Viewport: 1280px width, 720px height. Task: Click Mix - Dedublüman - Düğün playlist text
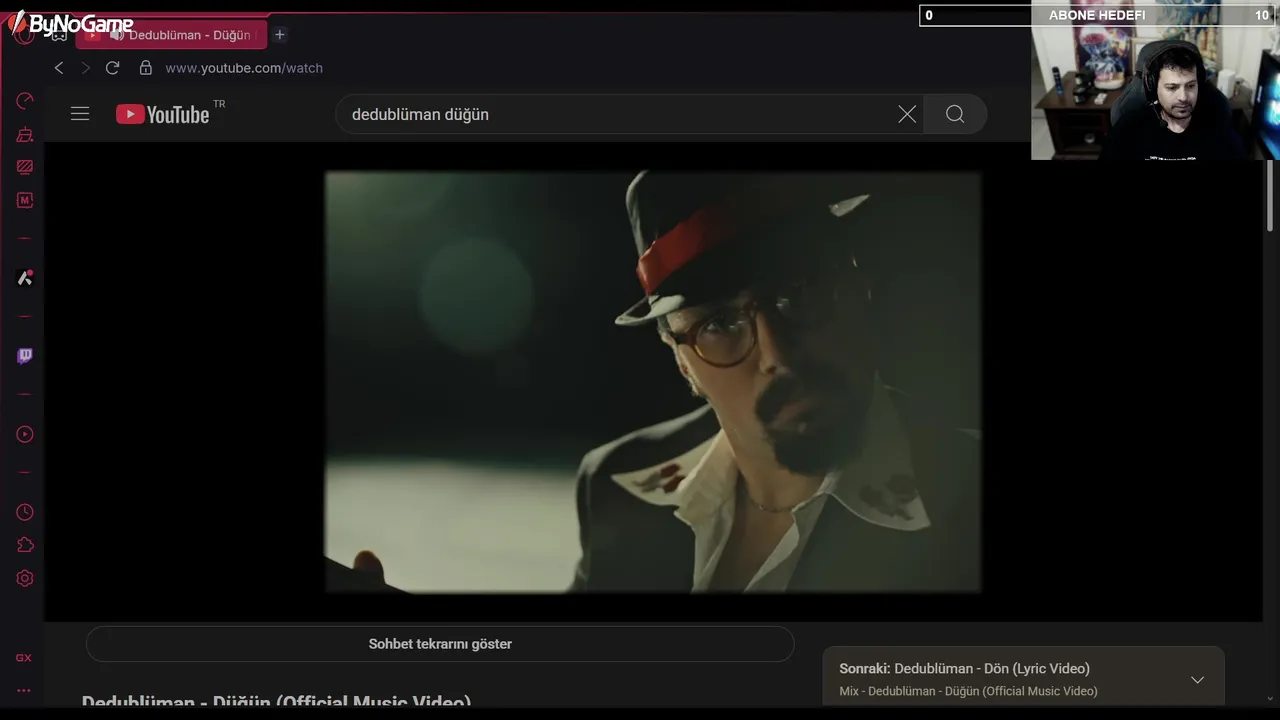point(968,691)
